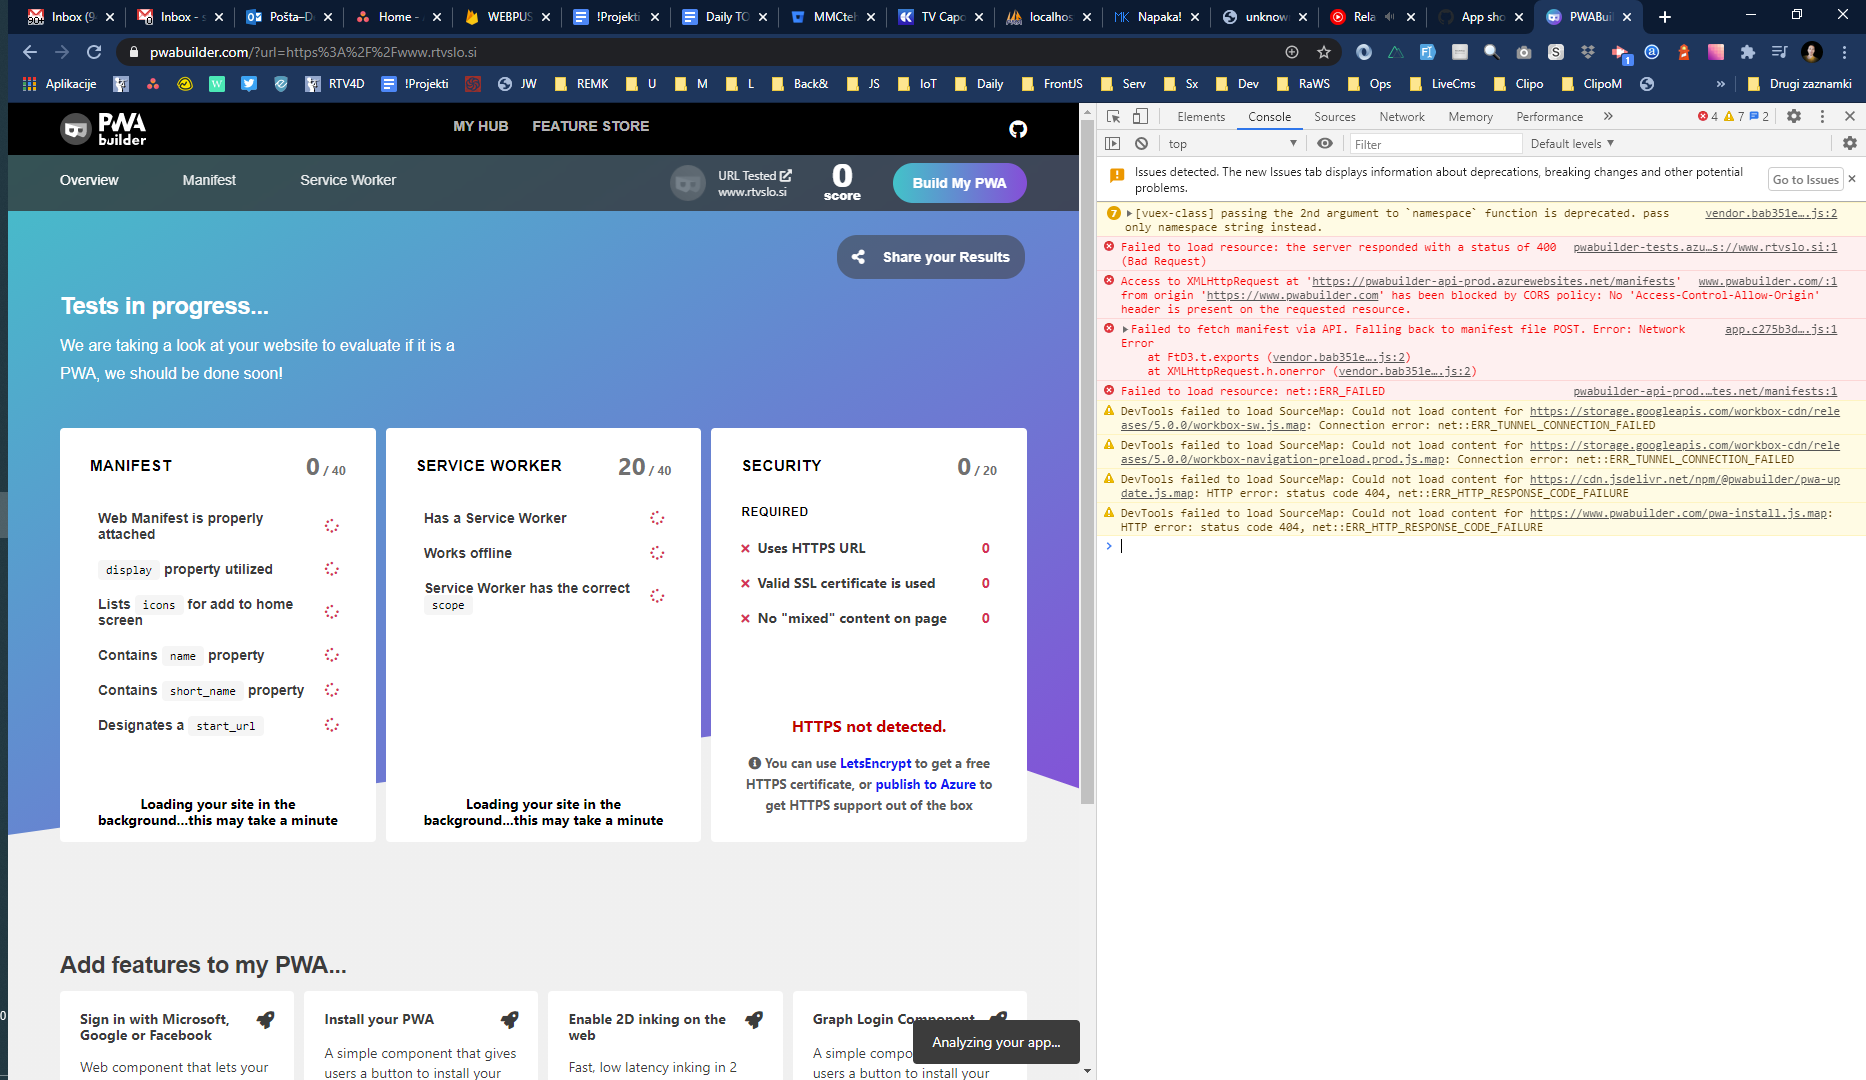Follow the publish to Azure link
The height and width of the screenshot is (1080, 1866).
tap(926, 784)
